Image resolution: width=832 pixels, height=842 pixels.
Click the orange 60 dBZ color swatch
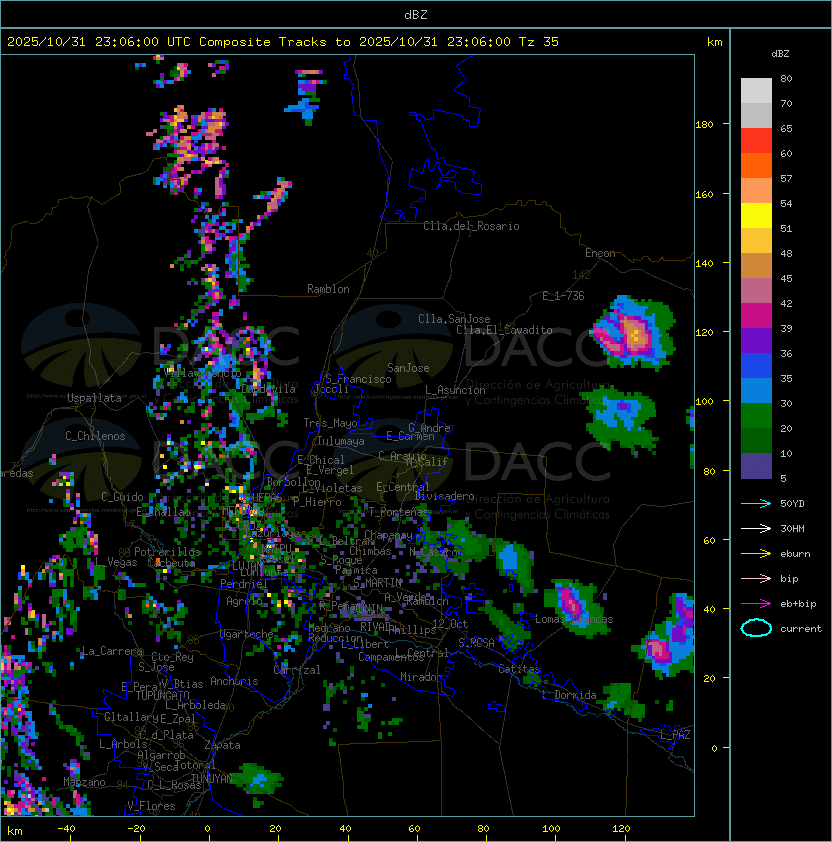756,165
